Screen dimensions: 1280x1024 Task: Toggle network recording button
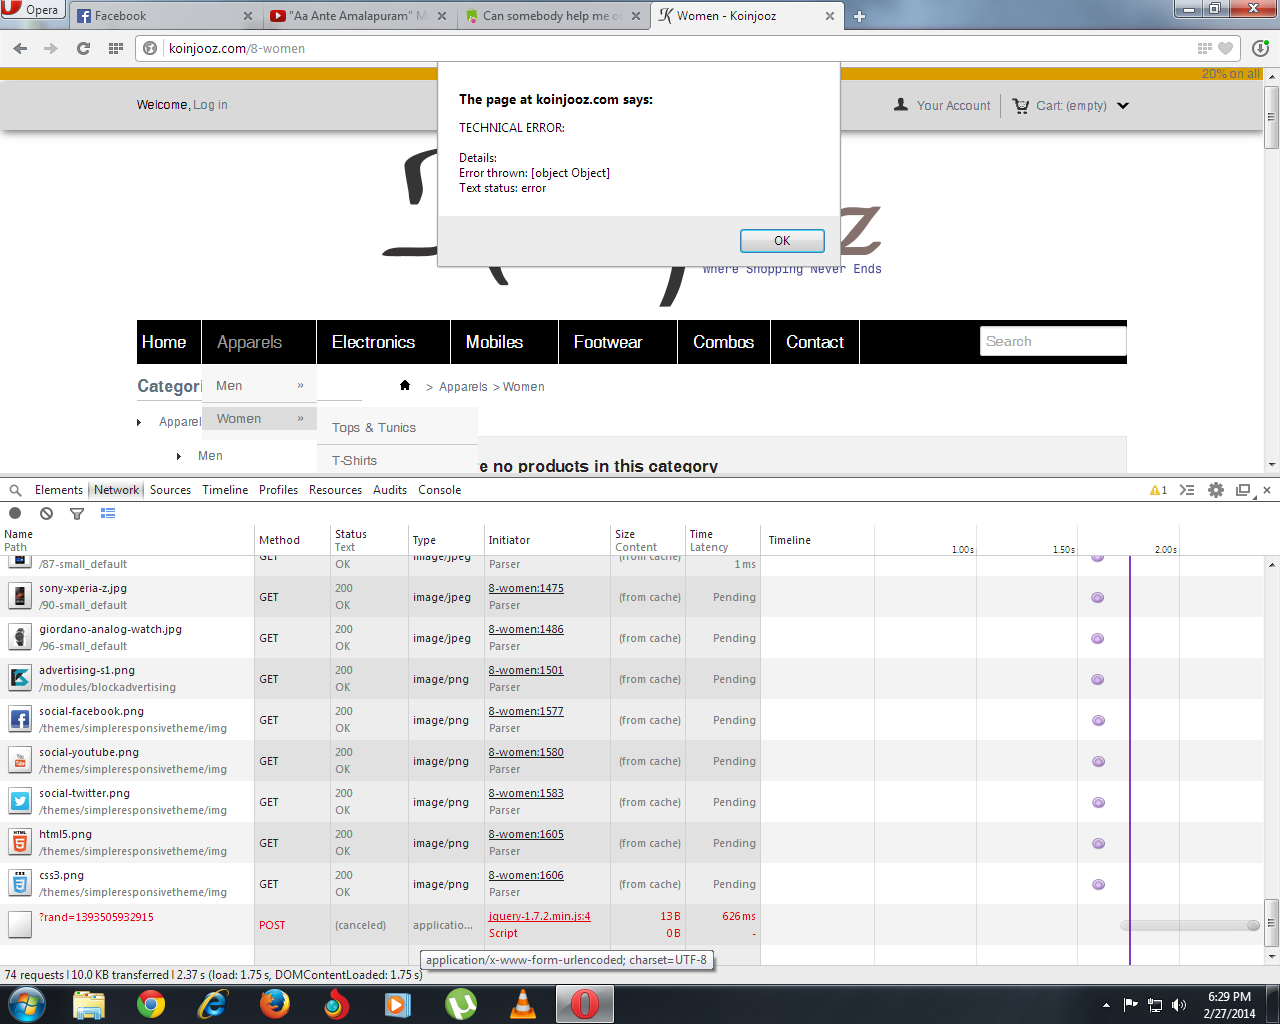pyautogui.click(x=15, y=513)
